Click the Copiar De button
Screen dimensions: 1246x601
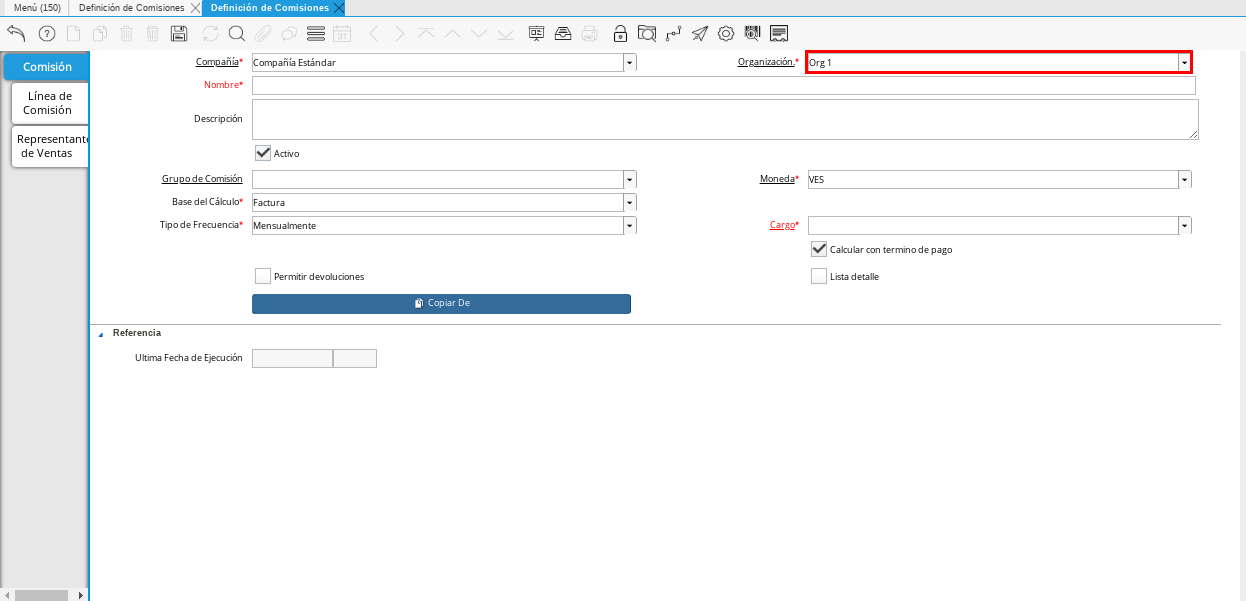441,303
